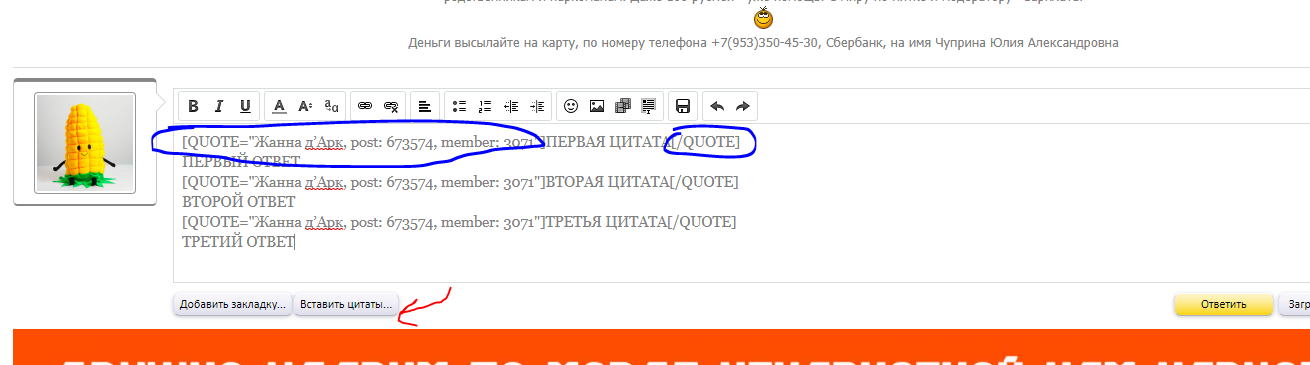Open the text color picker
The image size is (1310, 365).
[x=280, y=105]
